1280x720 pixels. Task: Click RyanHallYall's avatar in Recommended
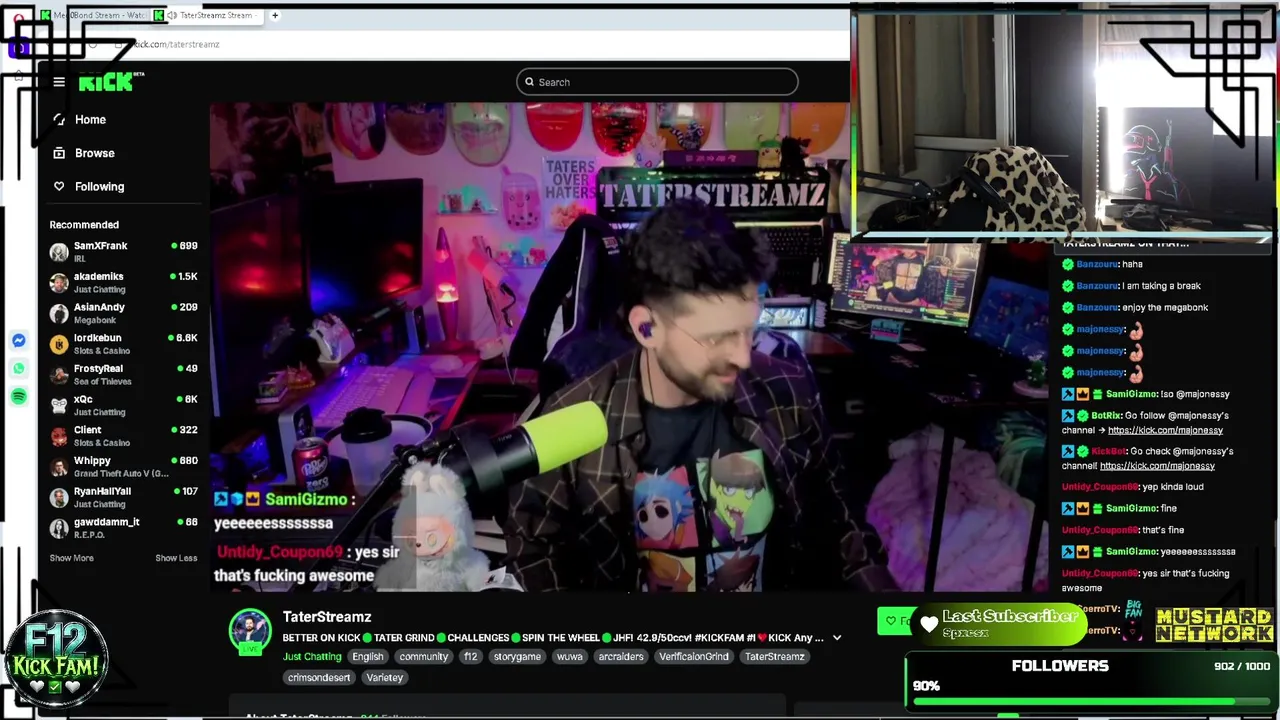pyautogui.click(x=59, y=498)
